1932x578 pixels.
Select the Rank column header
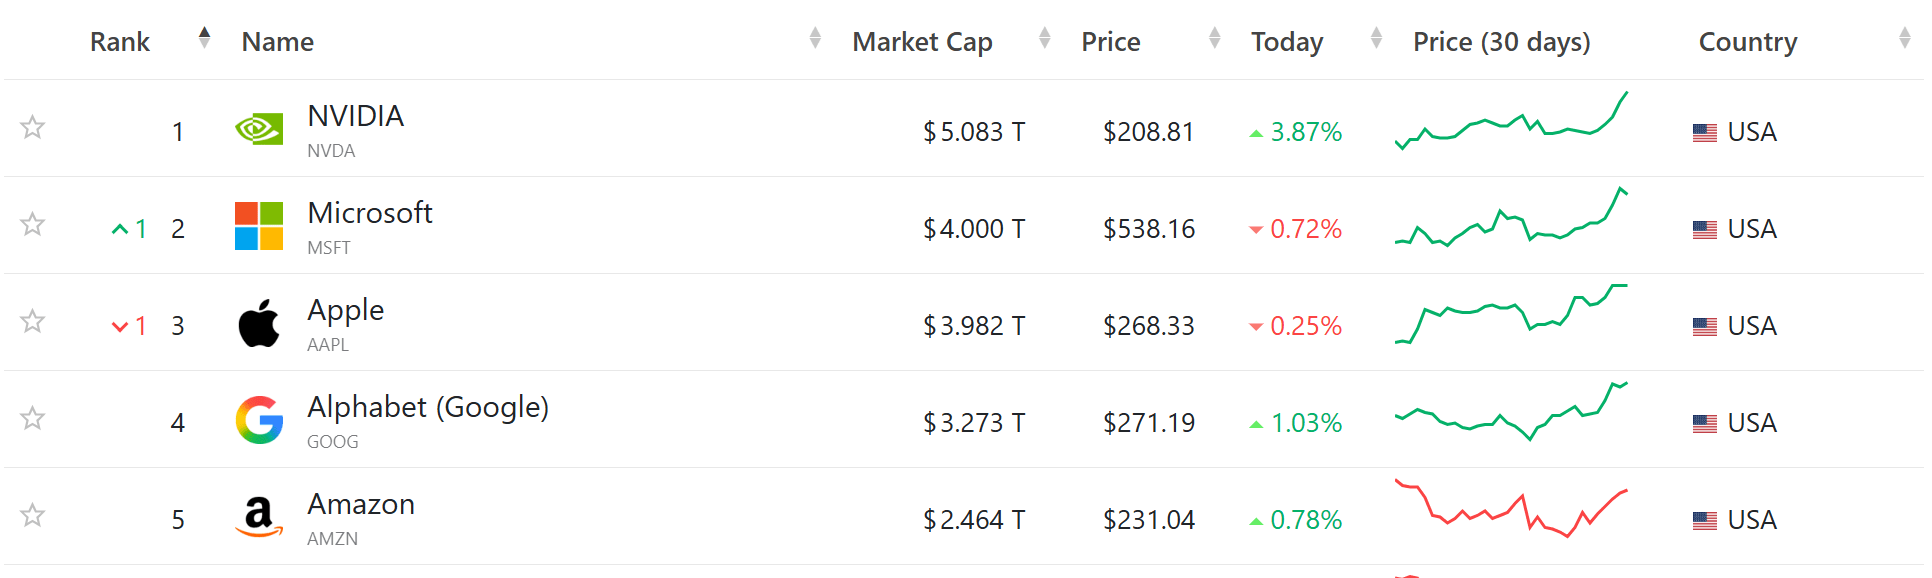[x=119, y=41]
